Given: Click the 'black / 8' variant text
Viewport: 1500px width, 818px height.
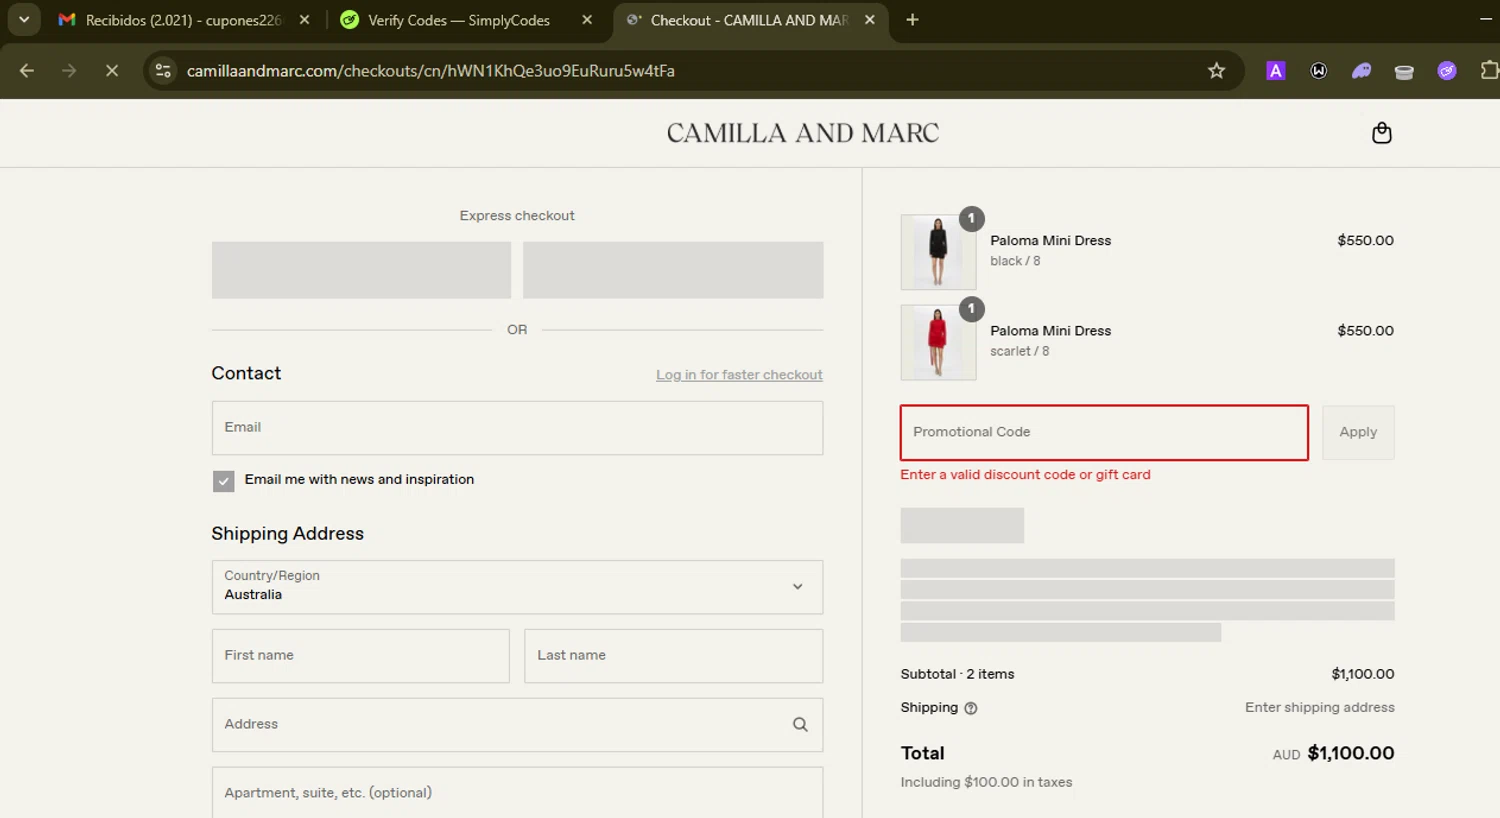Looking at the screenshot, I should click(1015, 261).
